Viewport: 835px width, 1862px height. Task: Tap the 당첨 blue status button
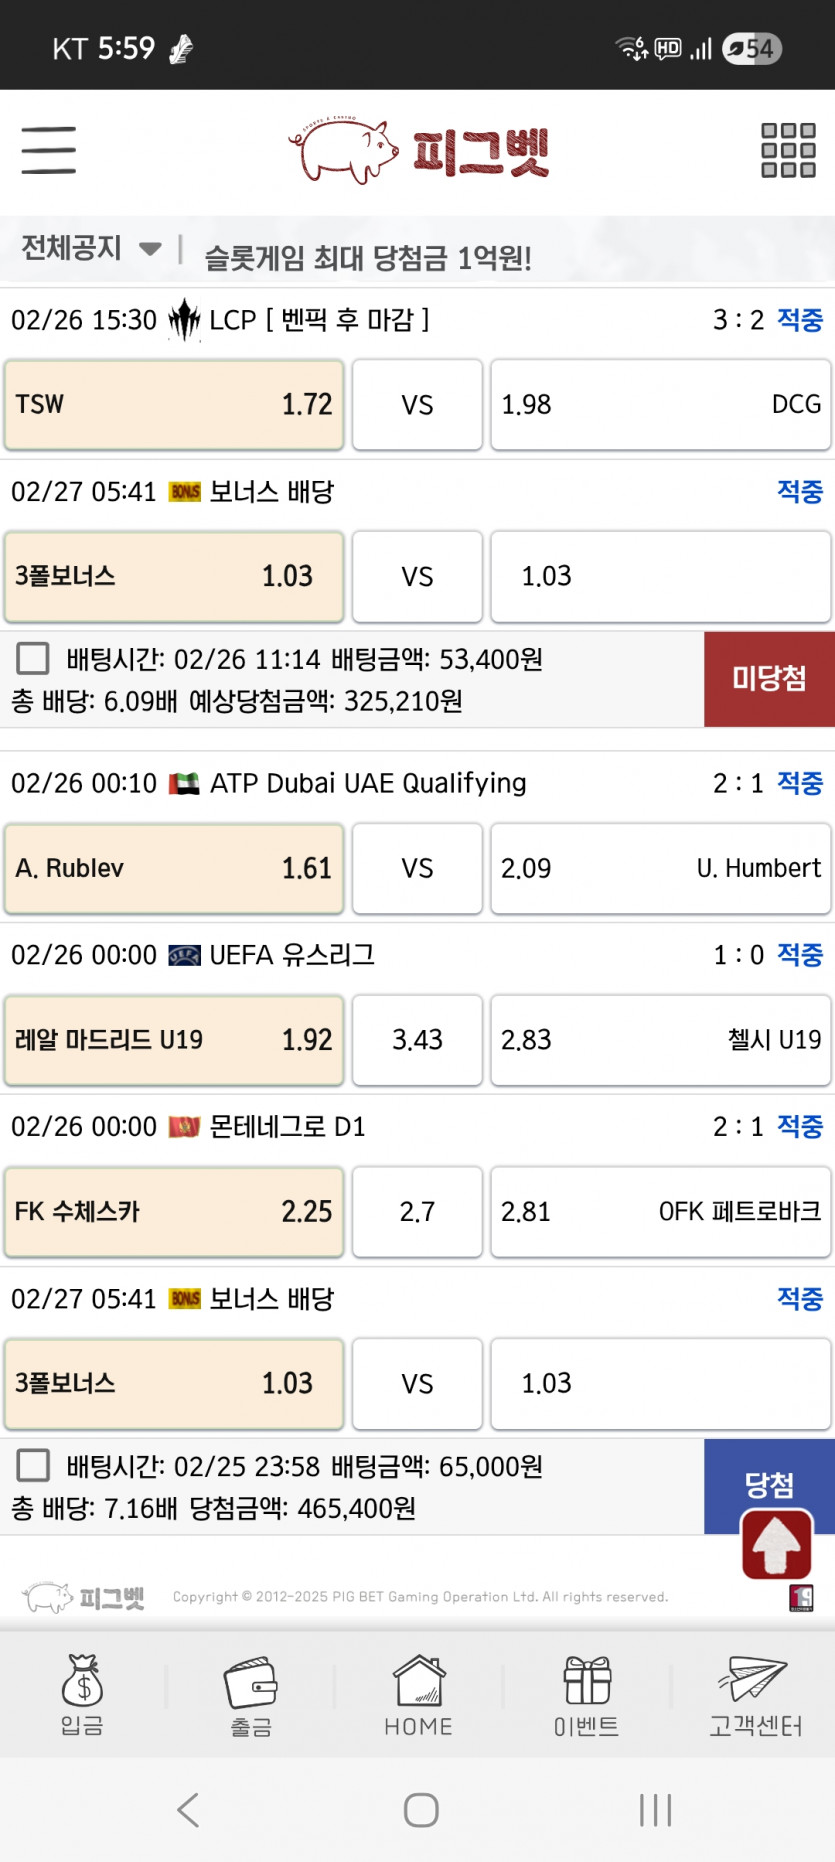[x=769, y=1485]
